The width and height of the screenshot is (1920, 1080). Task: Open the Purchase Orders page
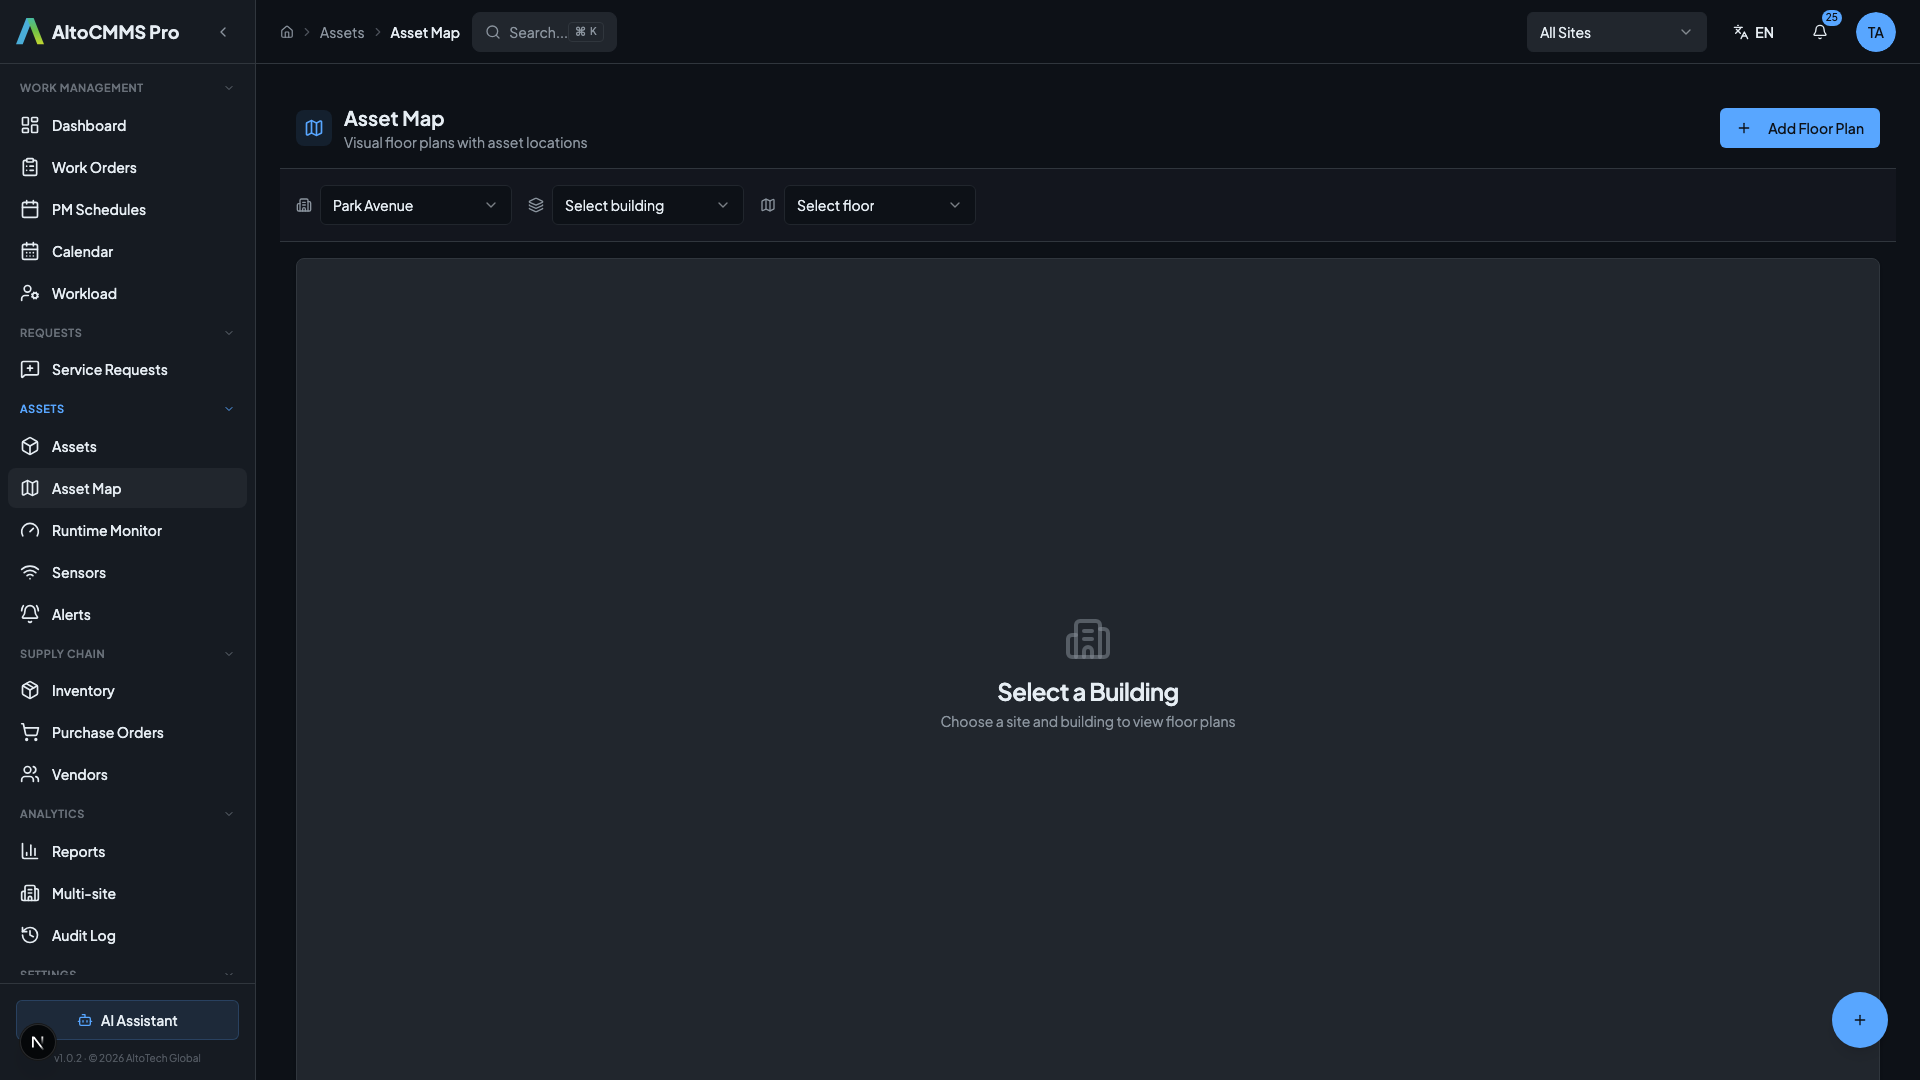tap(108, 732)
